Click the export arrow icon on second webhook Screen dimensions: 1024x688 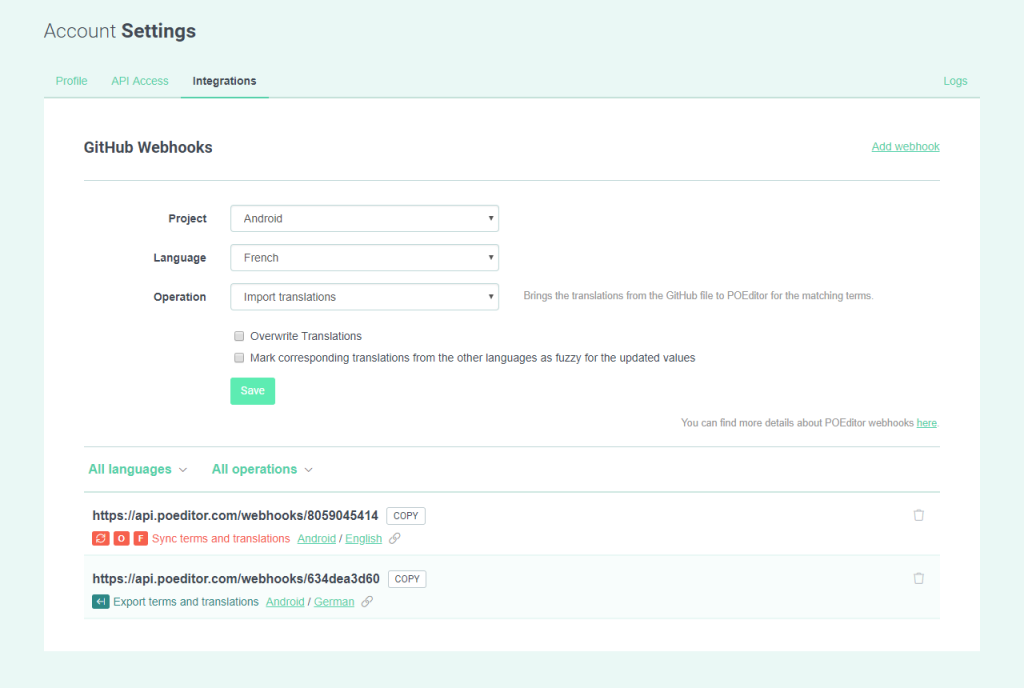click(100, 601)
